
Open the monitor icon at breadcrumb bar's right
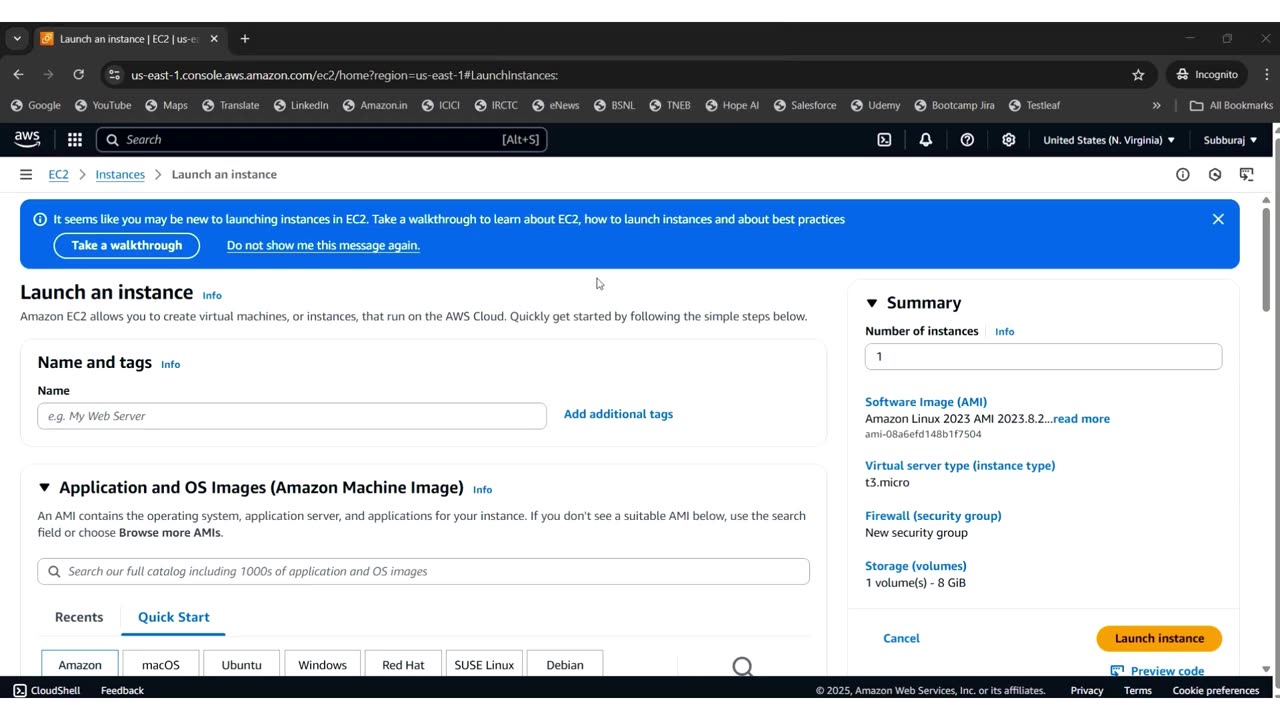tap(1246, 174)
